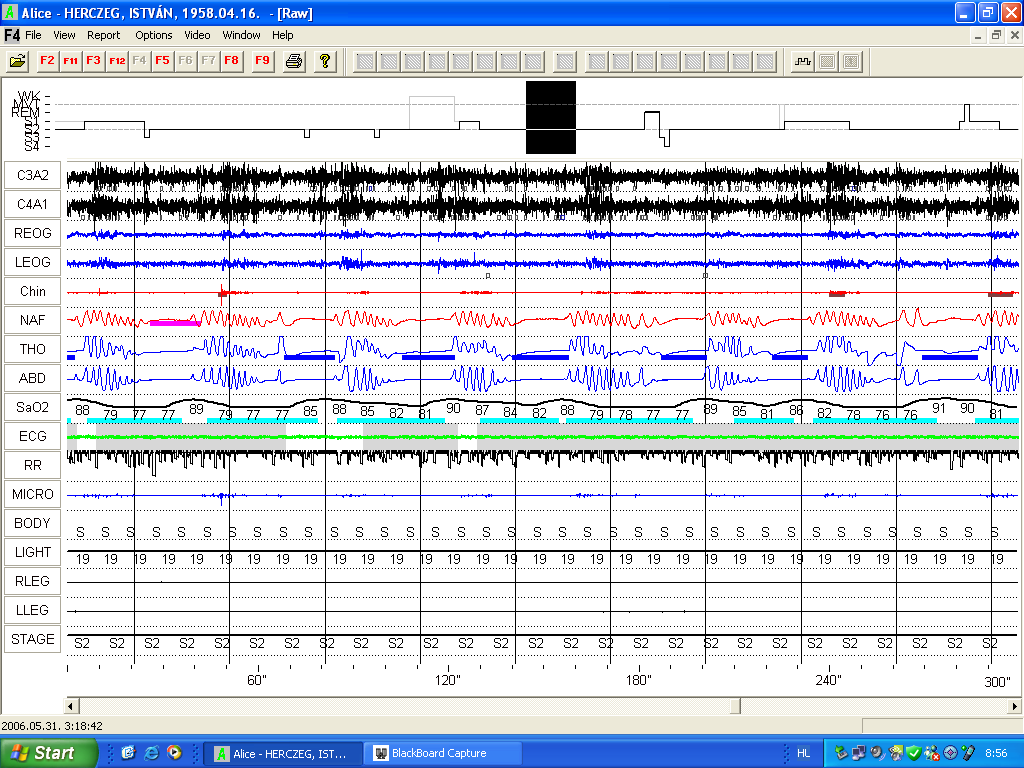Viewport: 1024px width, 768px height.
Task: Open the F4 document icon menu
Action: pos(12,35)
